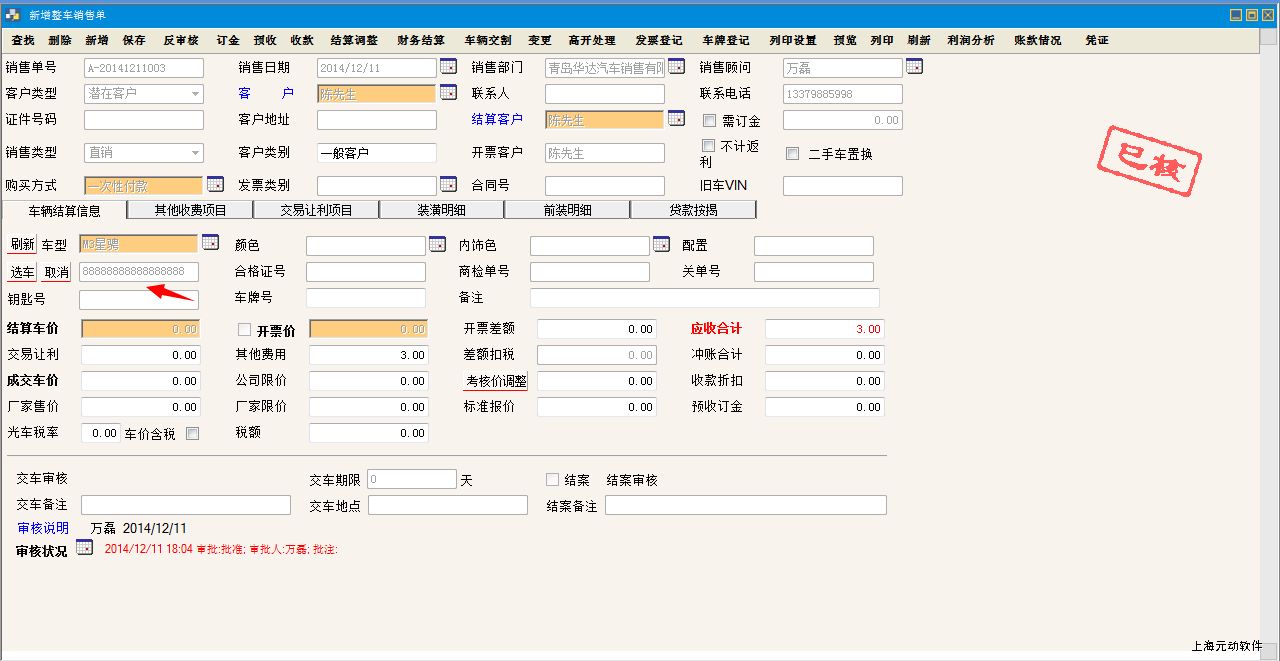The image size is (1280, 661).
Task: Click the 交车备注 input field
Action: pos(185,505)
